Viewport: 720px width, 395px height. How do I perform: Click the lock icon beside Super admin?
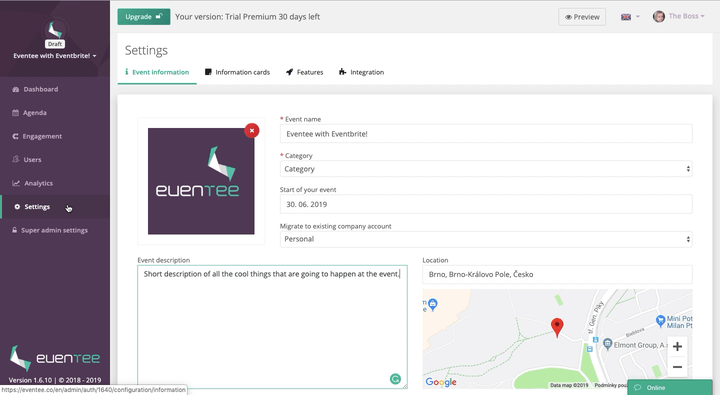click(15, 230)
